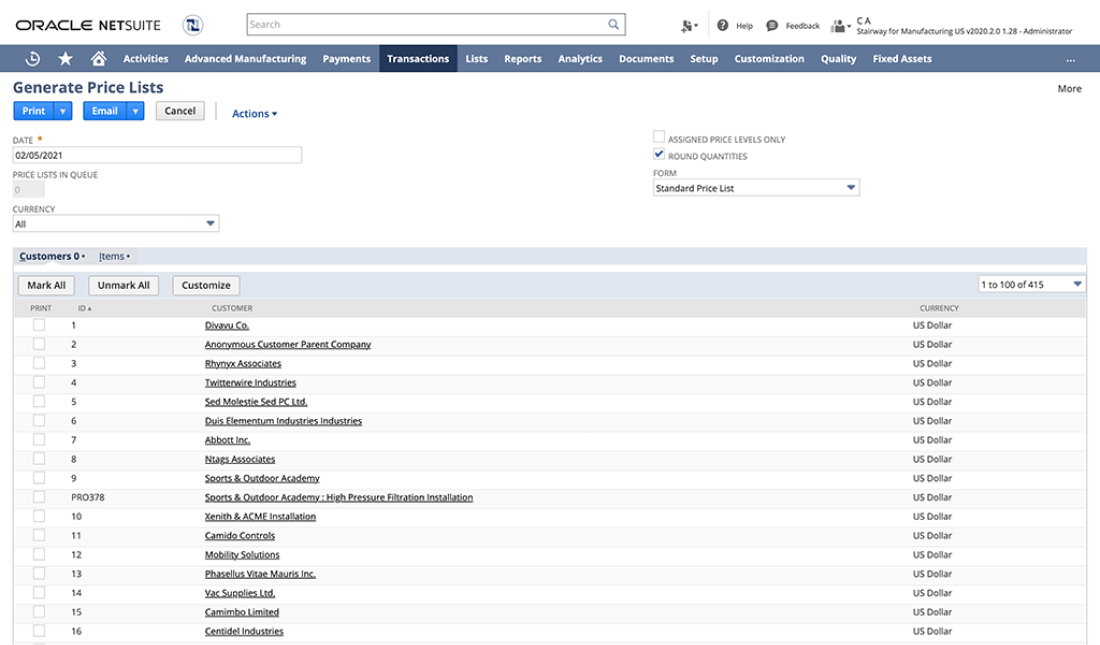This screenshot has width=1100, height=645.
Task: Uncheck the Round Quantities checkbox
Action: pos(659,154)
